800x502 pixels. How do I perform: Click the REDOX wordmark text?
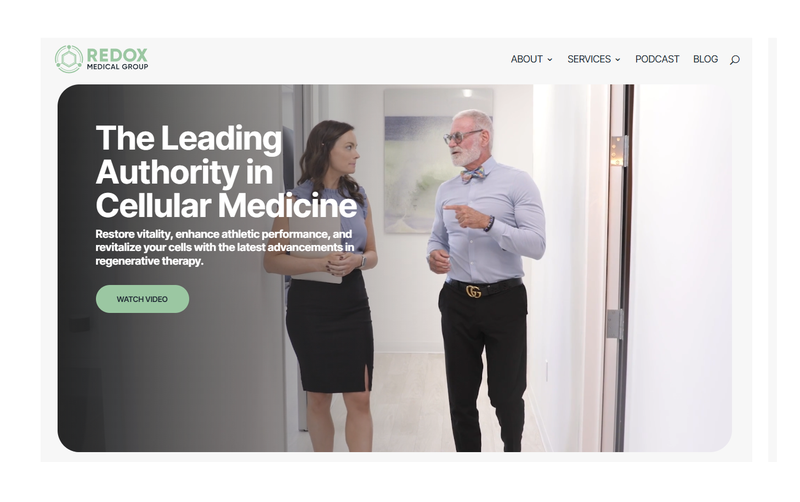[x=117, y=55]
